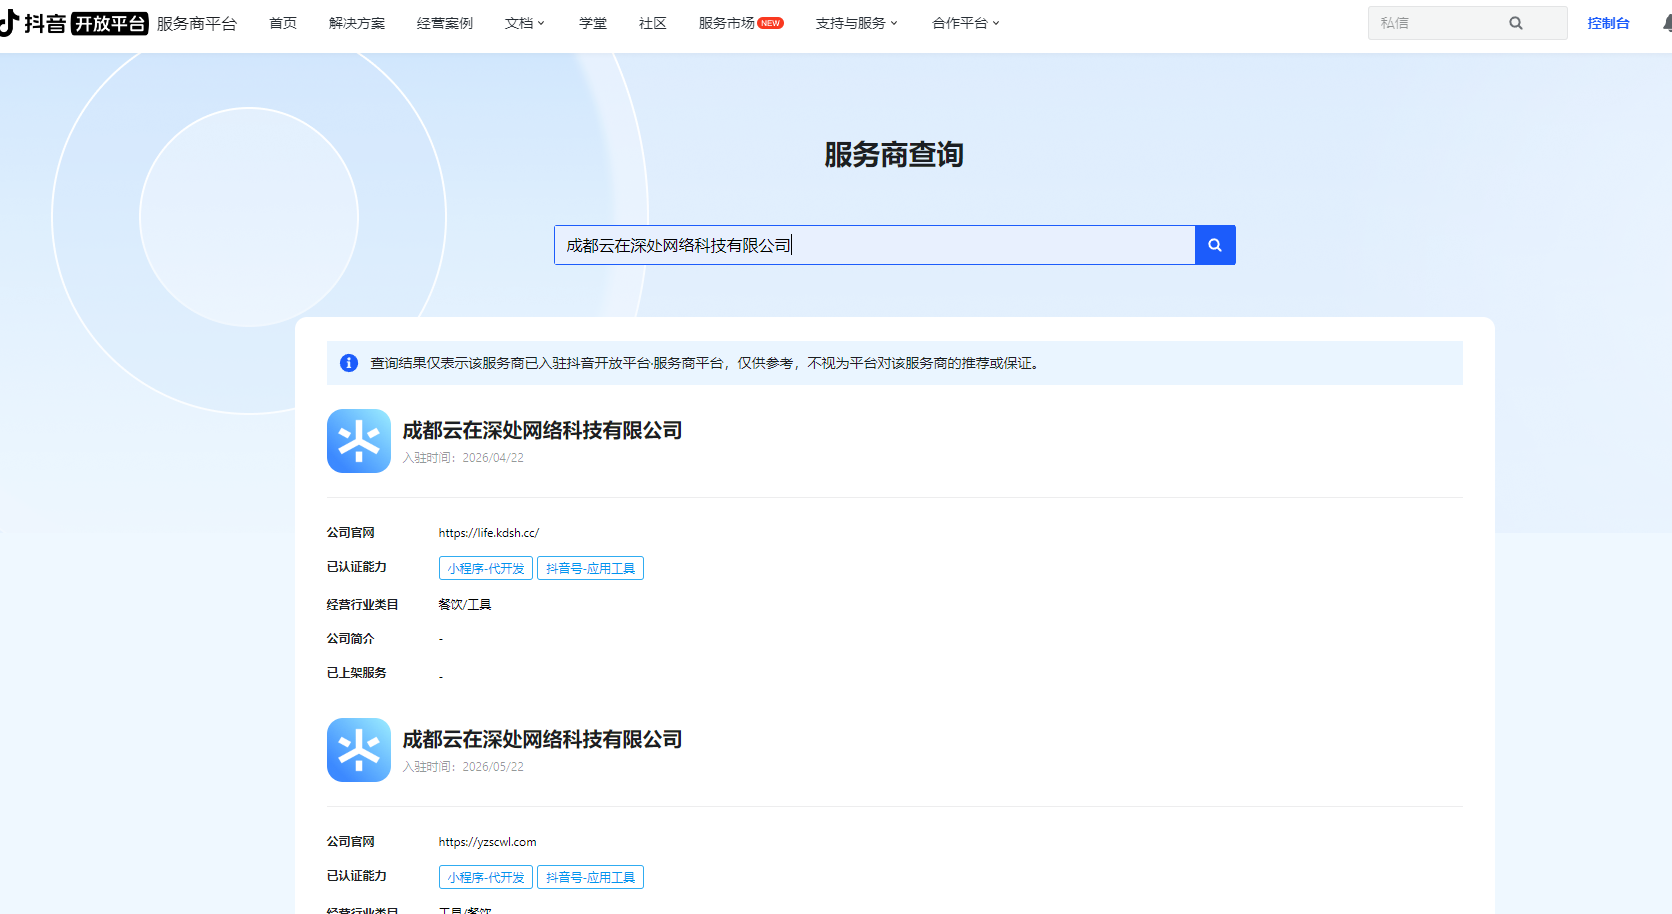Click the company name above 入驻时间 2026/05/22
The height and width of the screenshot is (914, 1672).
[543, 739]
